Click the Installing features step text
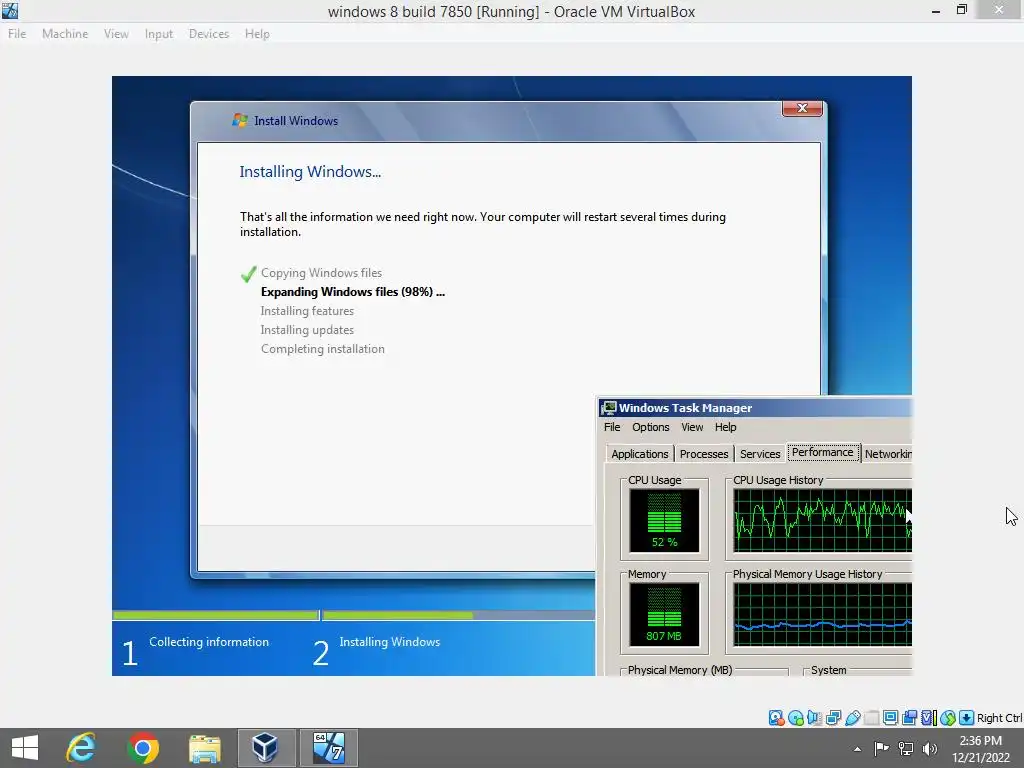The width and height of the screenshot is (1024, 768). pyautogui.click(x=307, y=311)
